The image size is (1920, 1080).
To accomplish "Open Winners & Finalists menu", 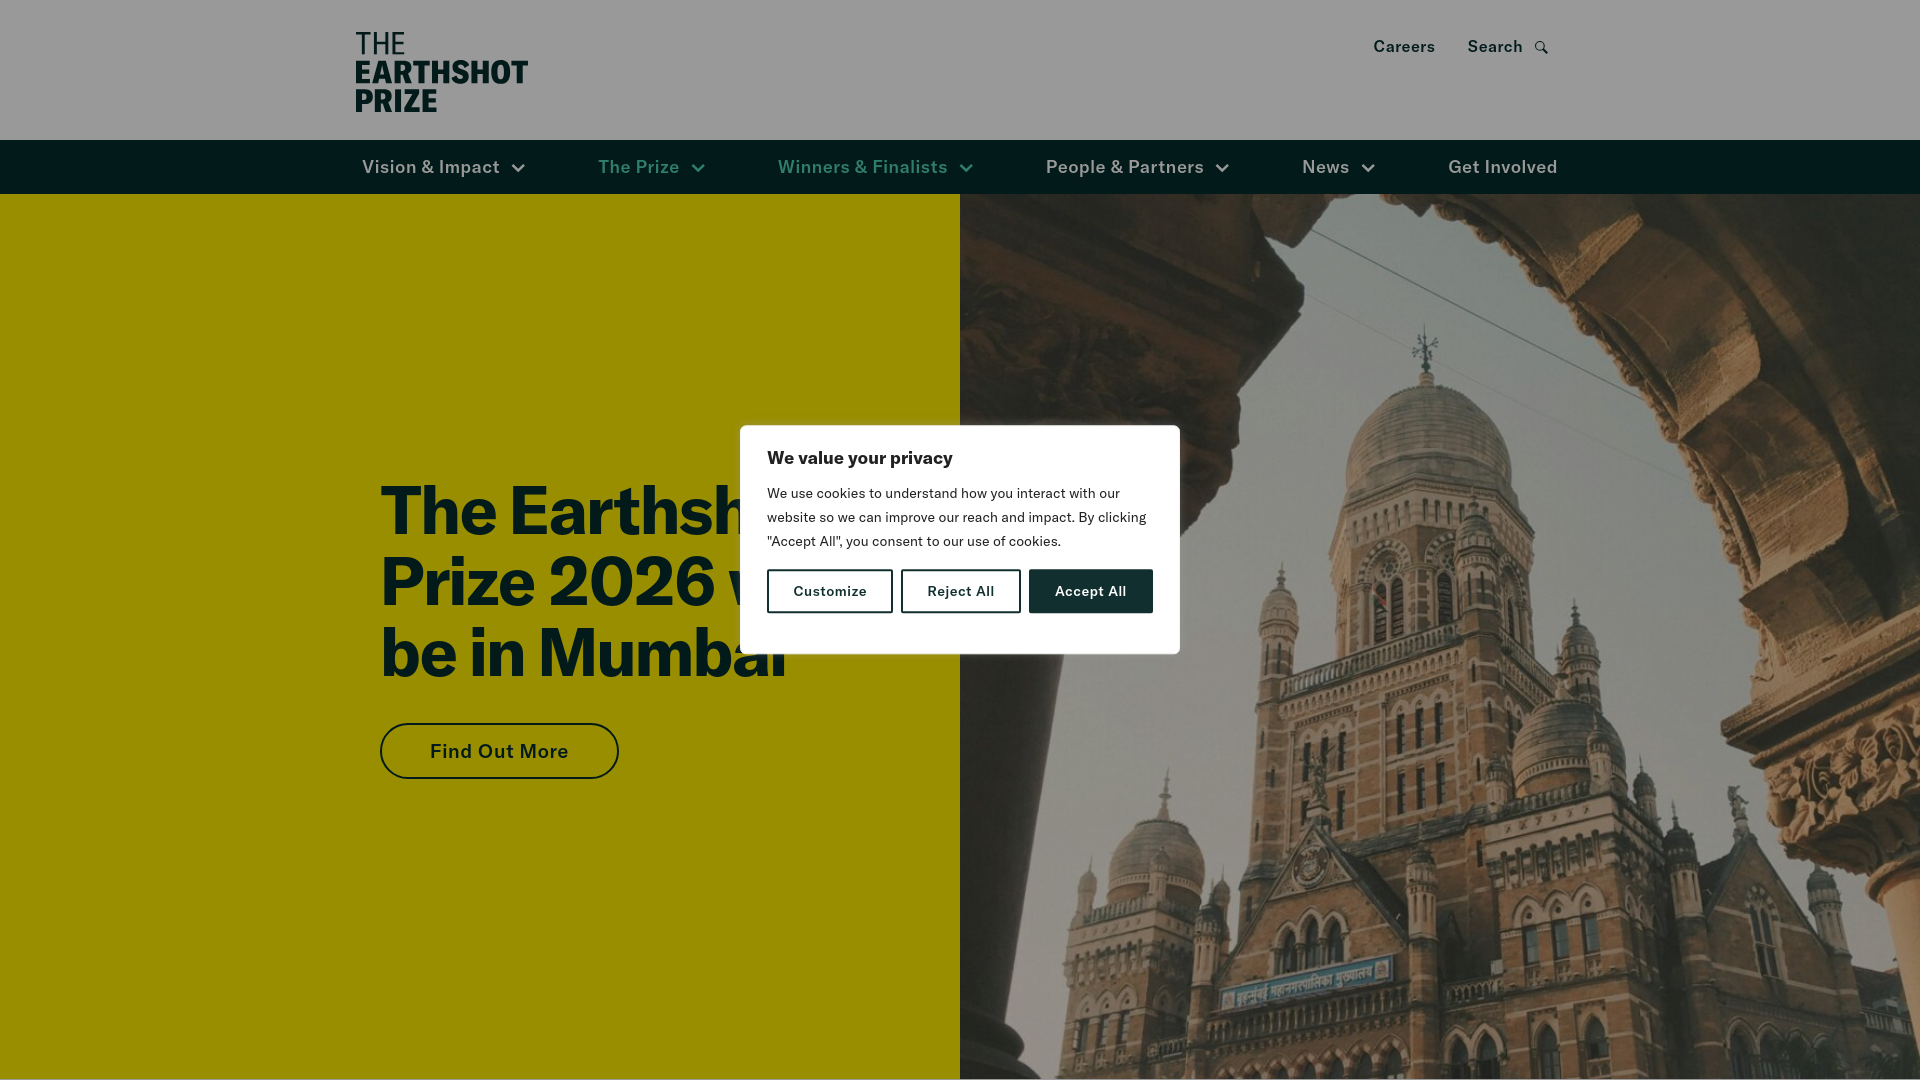I will tap(862, 167).
